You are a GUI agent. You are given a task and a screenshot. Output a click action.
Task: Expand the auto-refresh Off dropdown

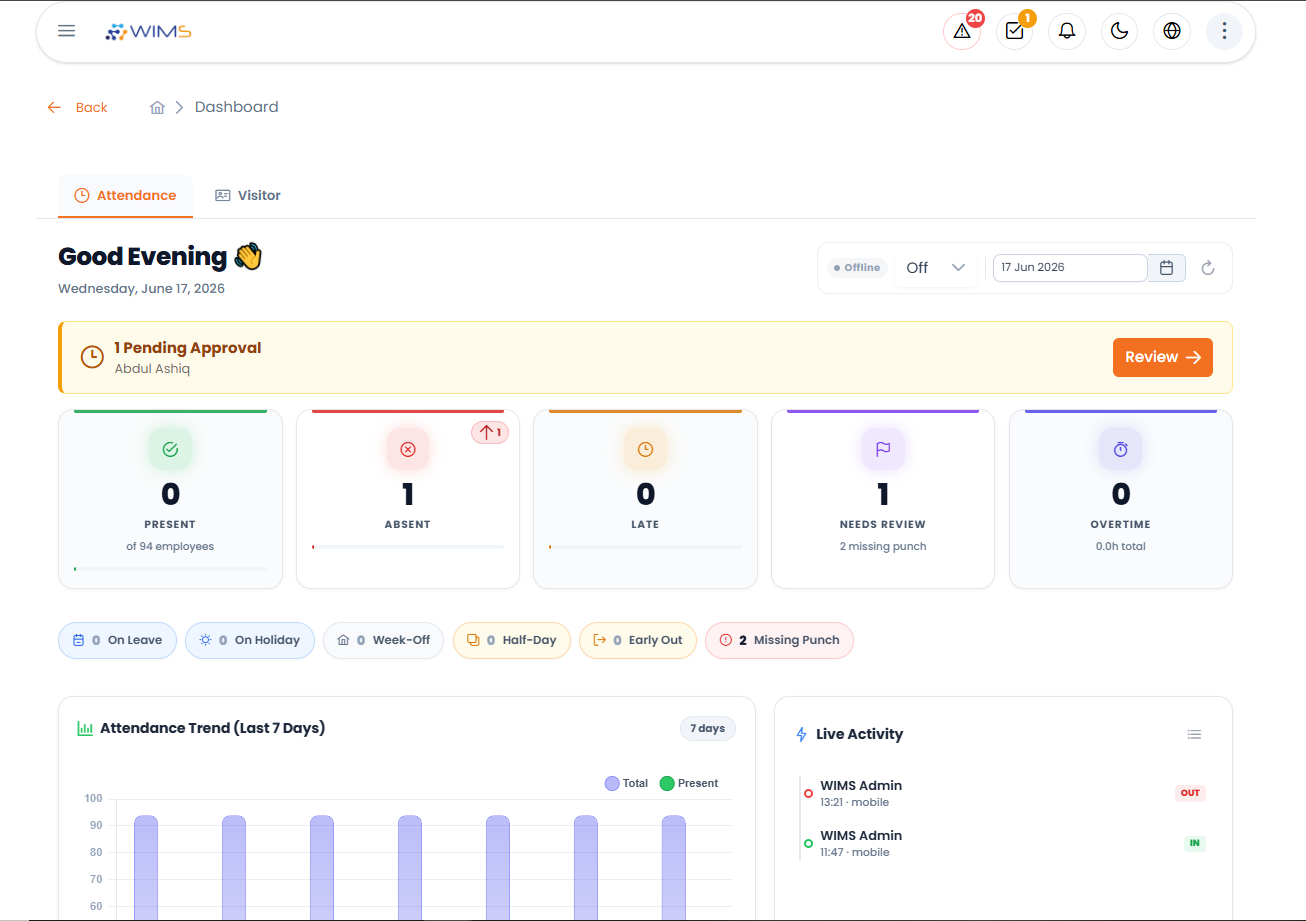coord(935,268)
